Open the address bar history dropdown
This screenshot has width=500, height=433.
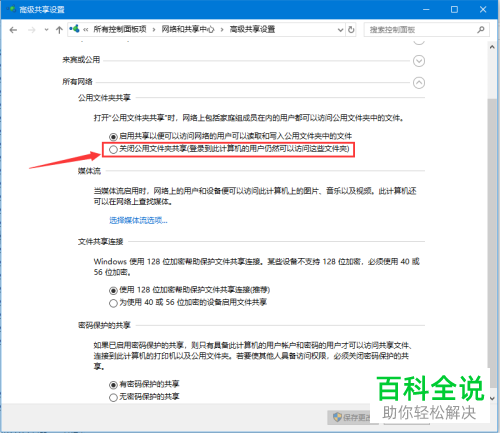coord(340,30)
